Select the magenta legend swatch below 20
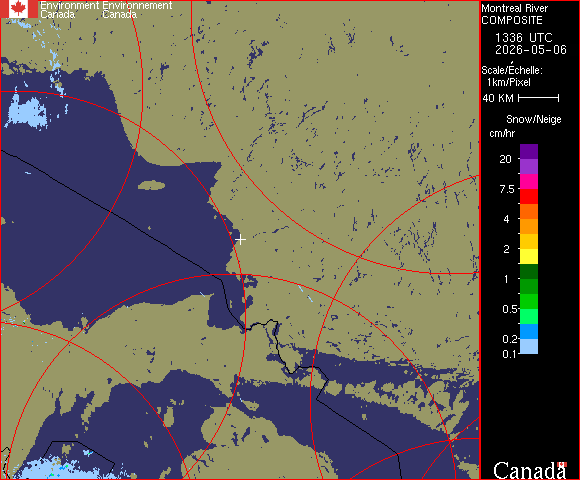Viewport: 580px width, 480px height. coord(529,182)
